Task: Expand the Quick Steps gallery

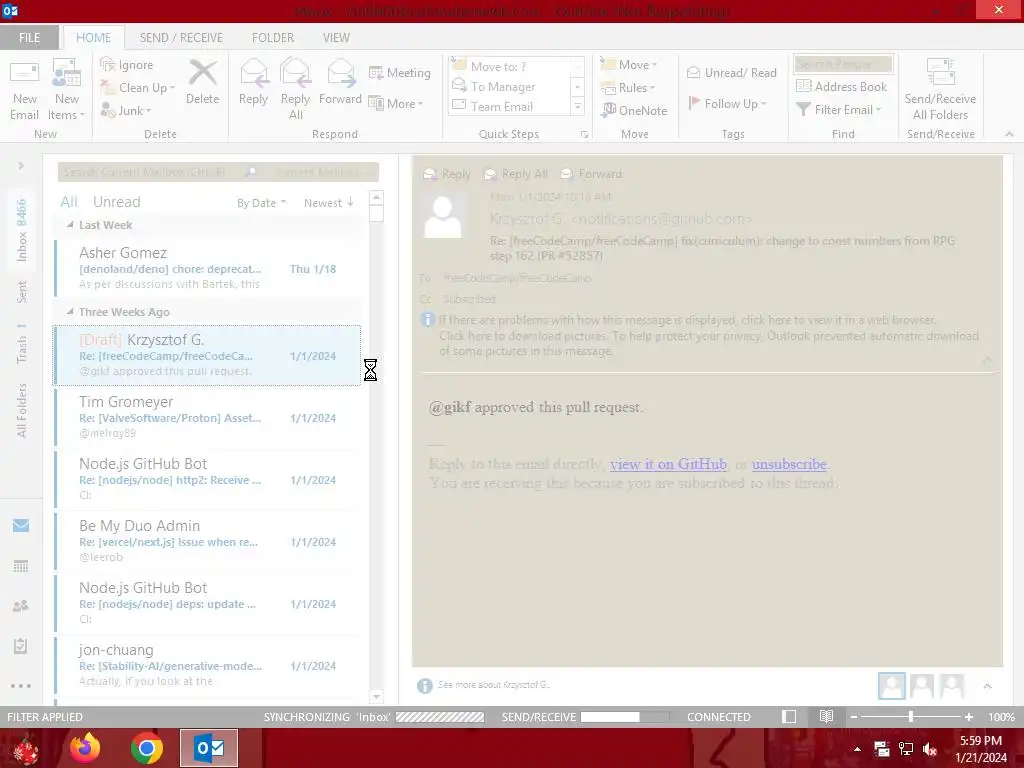Action: [577, 106]
